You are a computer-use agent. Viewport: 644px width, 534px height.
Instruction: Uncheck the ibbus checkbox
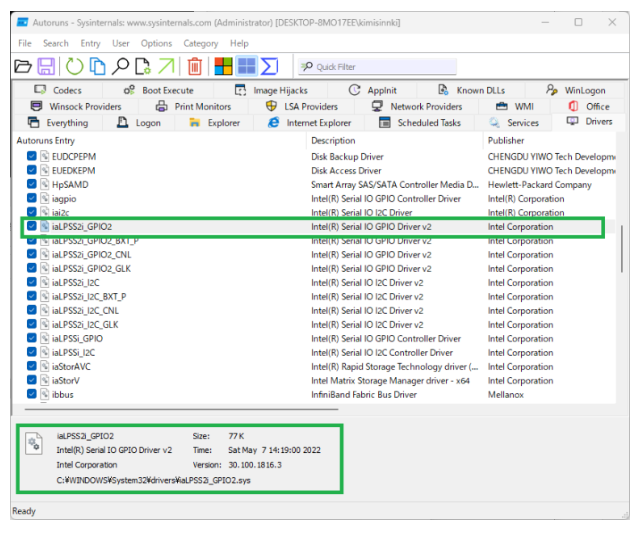click(x=32, y=394)
